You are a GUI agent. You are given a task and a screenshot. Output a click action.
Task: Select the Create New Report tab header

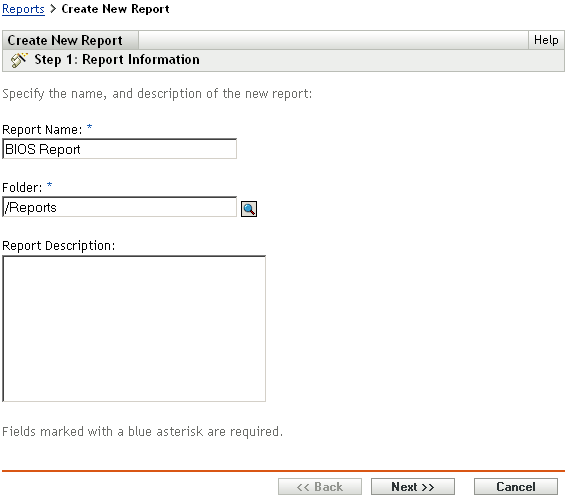[70, 40]
